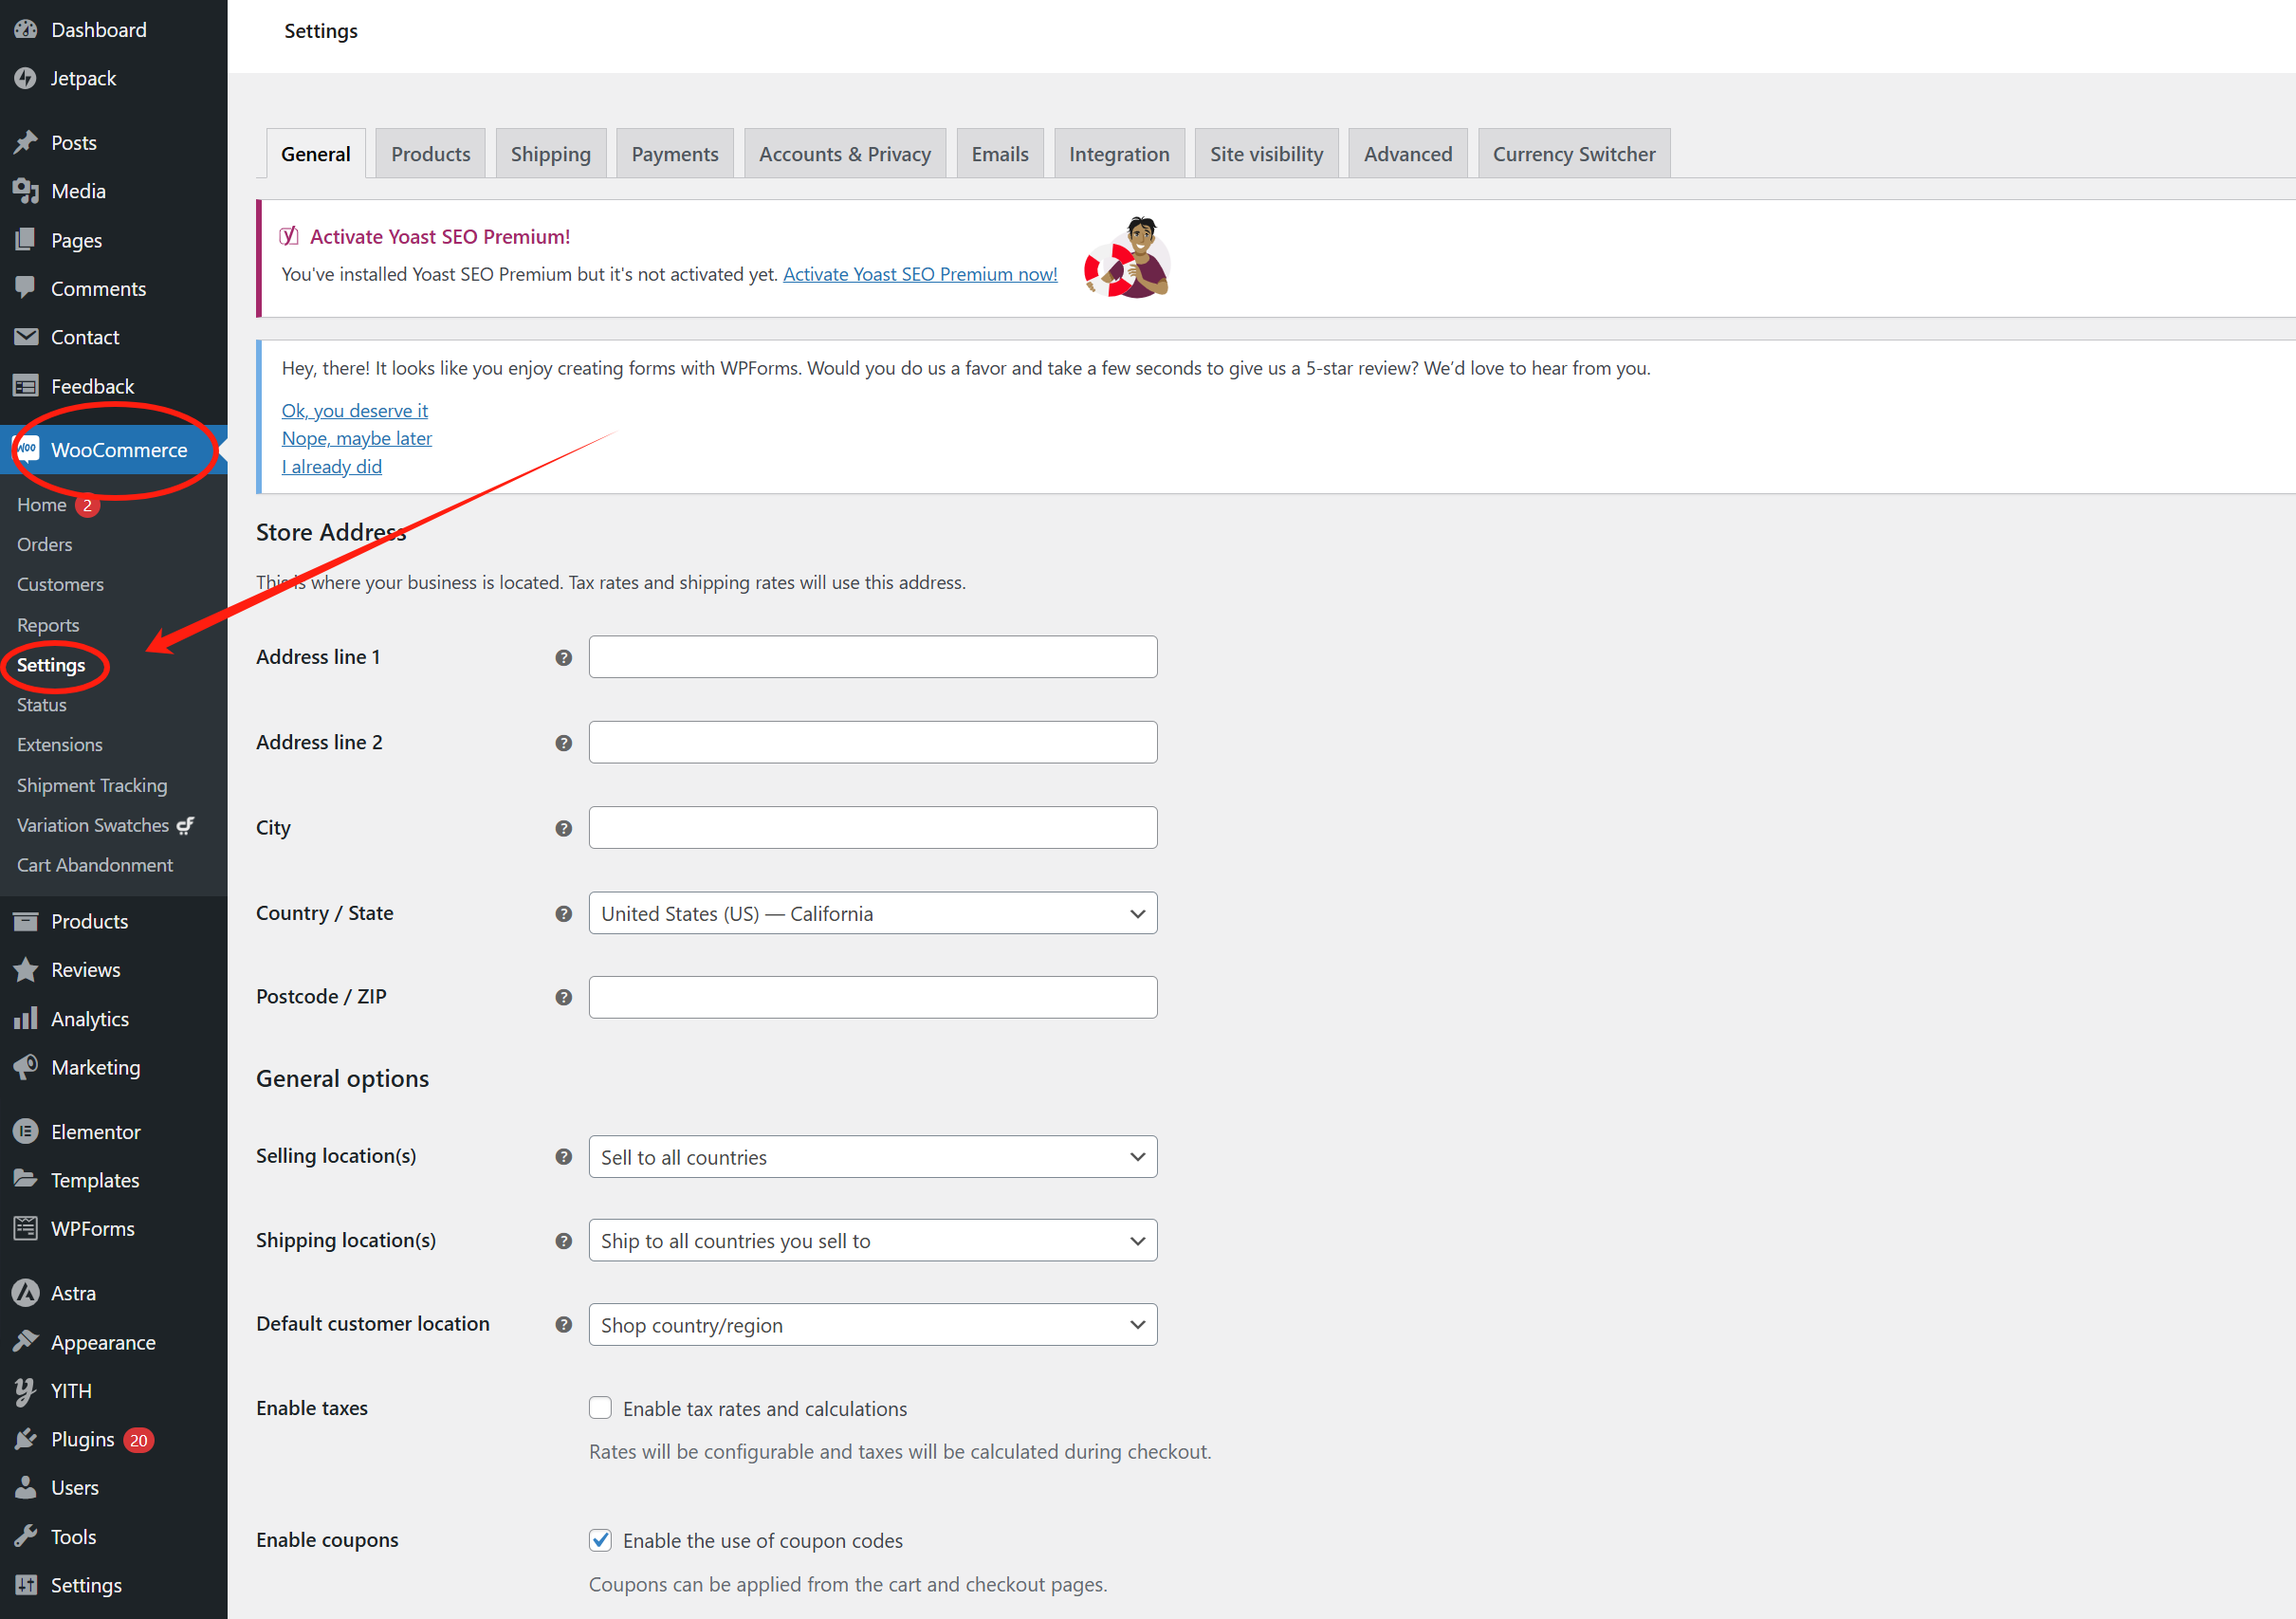
Task: Enable tax rates and calculations checkbox
Action: (x=600, y=1407)
